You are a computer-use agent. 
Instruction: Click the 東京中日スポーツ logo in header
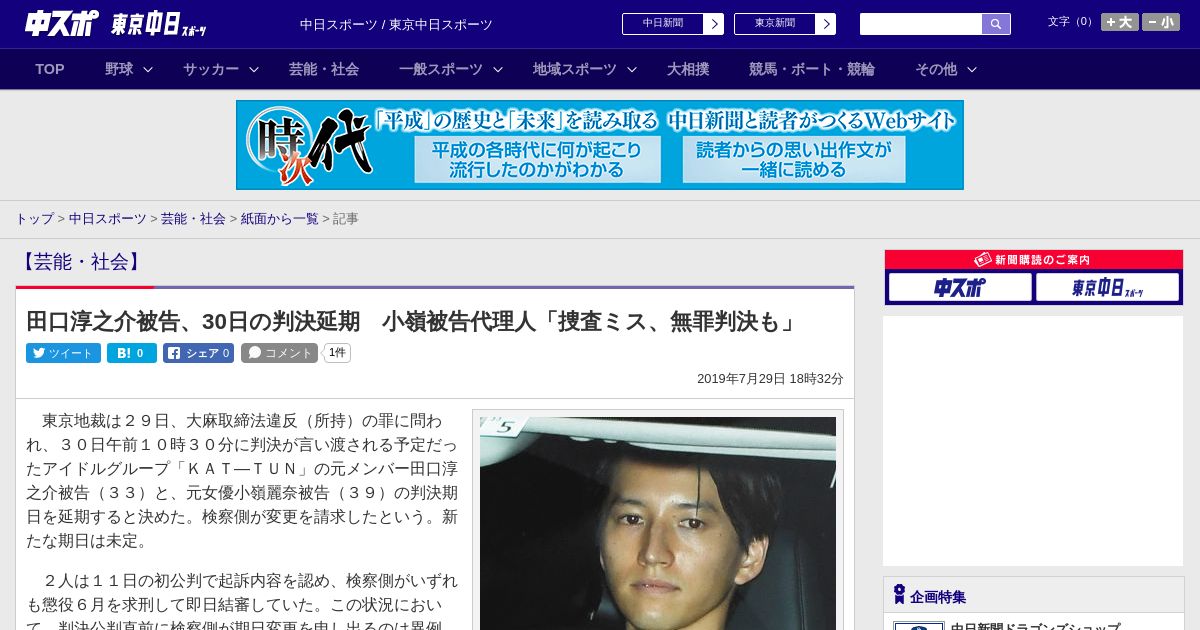click(x=159, y=24)
